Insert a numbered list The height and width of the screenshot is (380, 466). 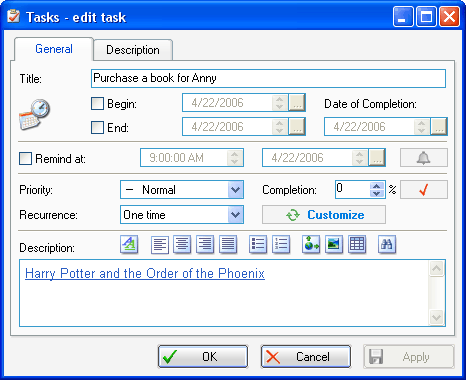pos(281,245)
